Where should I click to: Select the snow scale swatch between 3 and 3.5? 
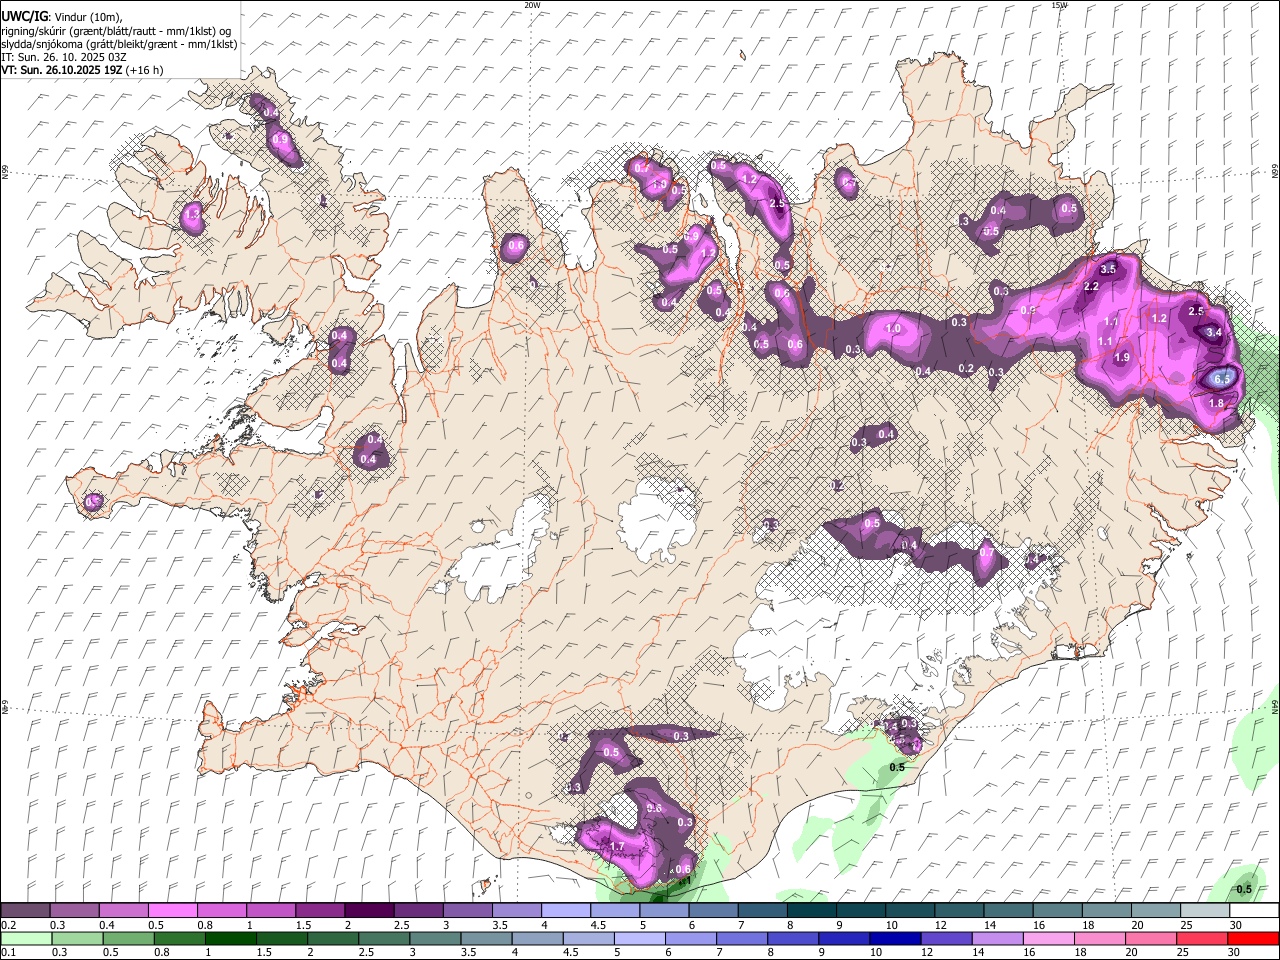(467, 911)
